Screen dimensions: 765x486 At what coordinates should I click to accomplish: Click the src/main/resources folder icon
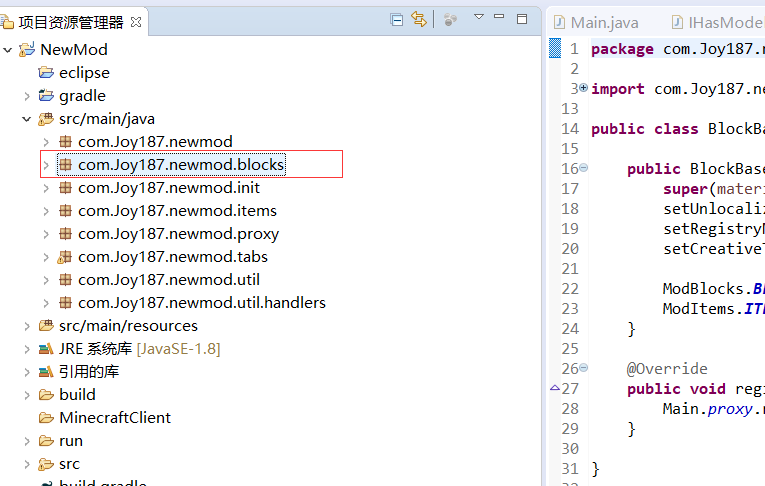[46, 325]
